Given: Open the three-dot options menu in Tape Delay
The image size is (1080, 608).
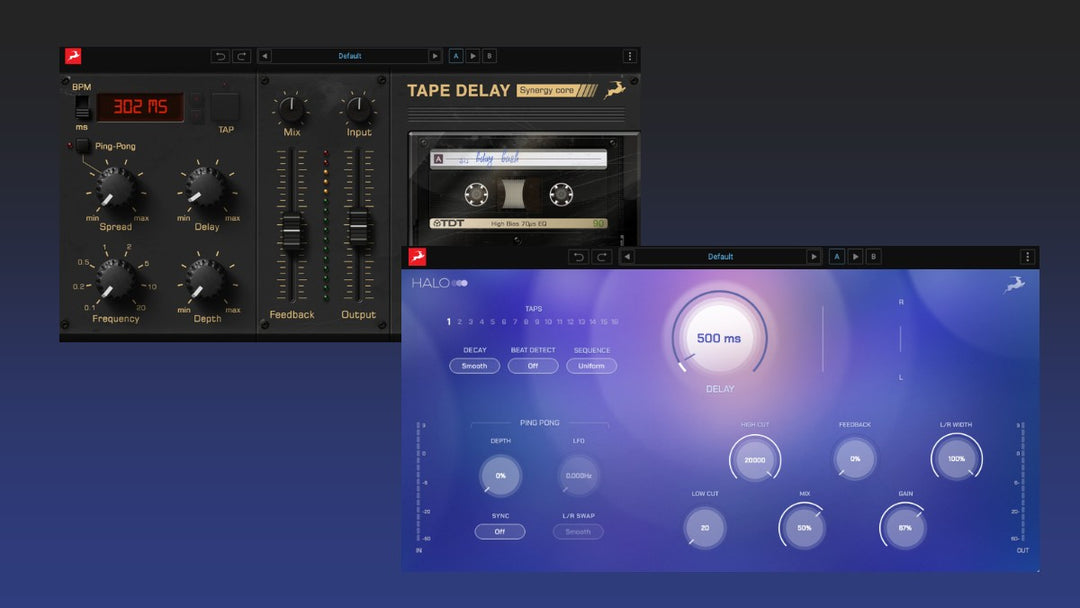Looking at the screenshot, I should [629, 56].
